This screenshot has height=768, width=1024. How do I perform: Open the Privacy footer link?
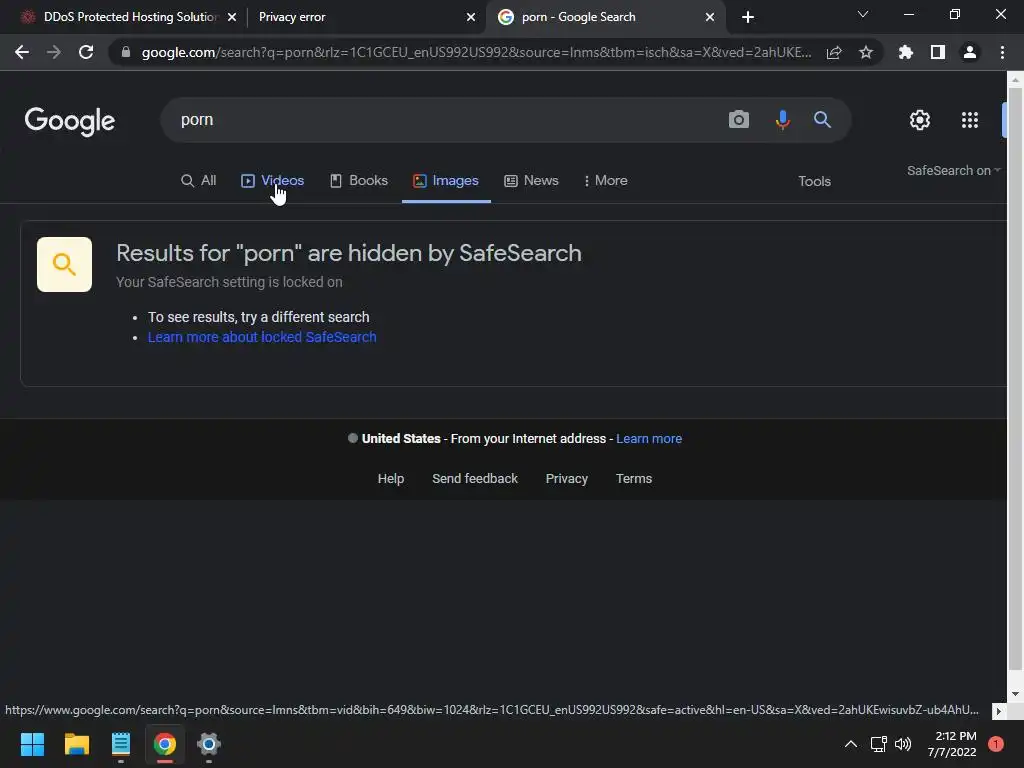tap(566, 479)
